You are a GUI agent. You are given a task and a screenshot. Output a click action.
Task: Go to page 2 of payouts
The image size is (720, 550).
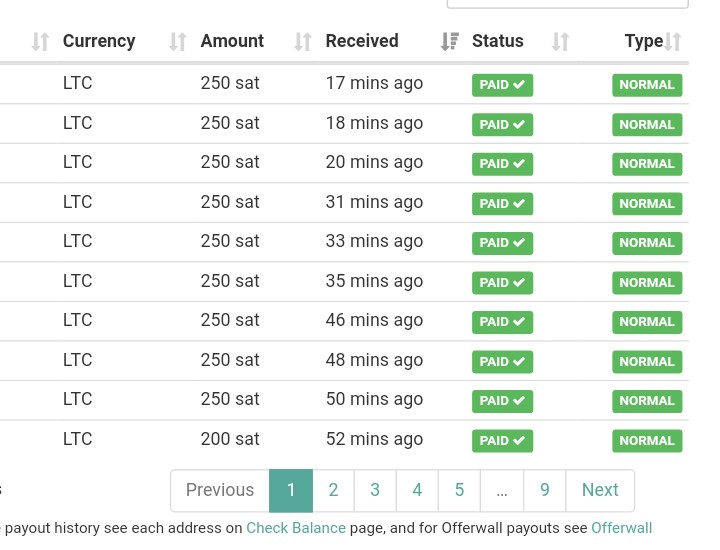(x=333, y=490)
